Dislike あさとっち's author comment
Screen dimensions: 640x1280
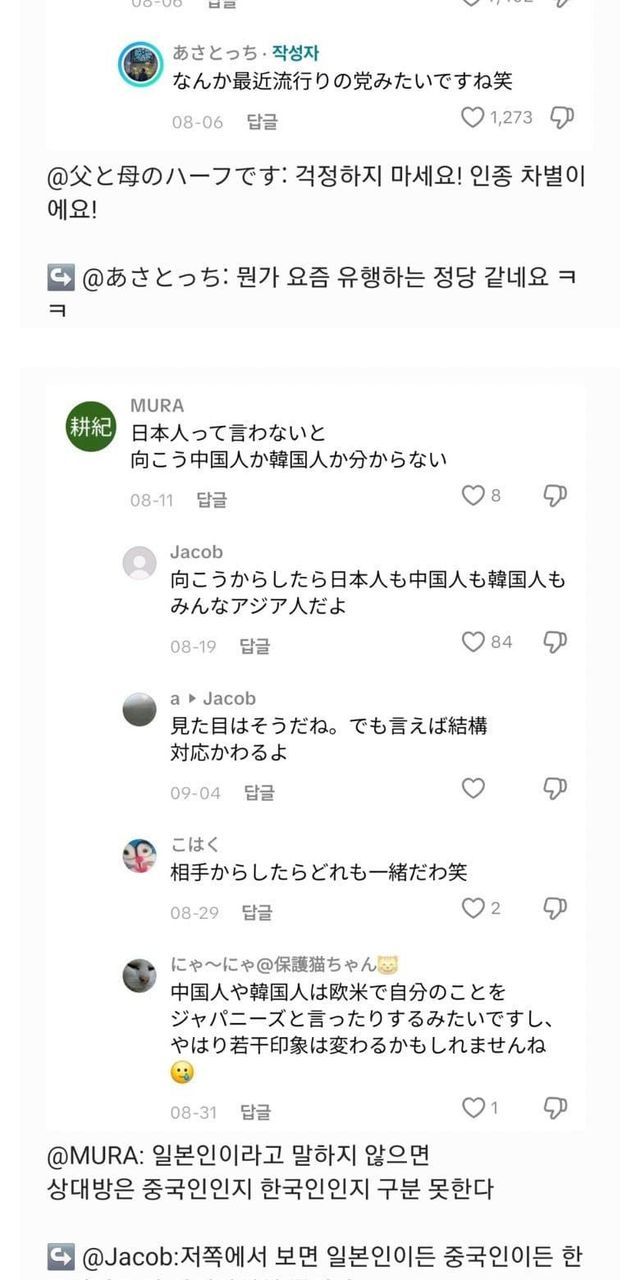(x=562, y=118)
